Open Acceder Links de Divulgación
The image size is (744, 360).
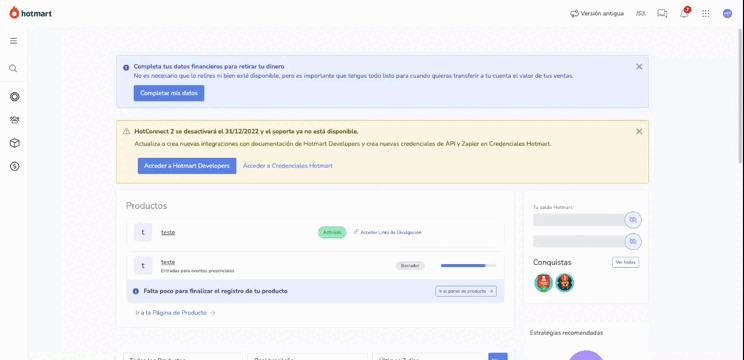388,232
